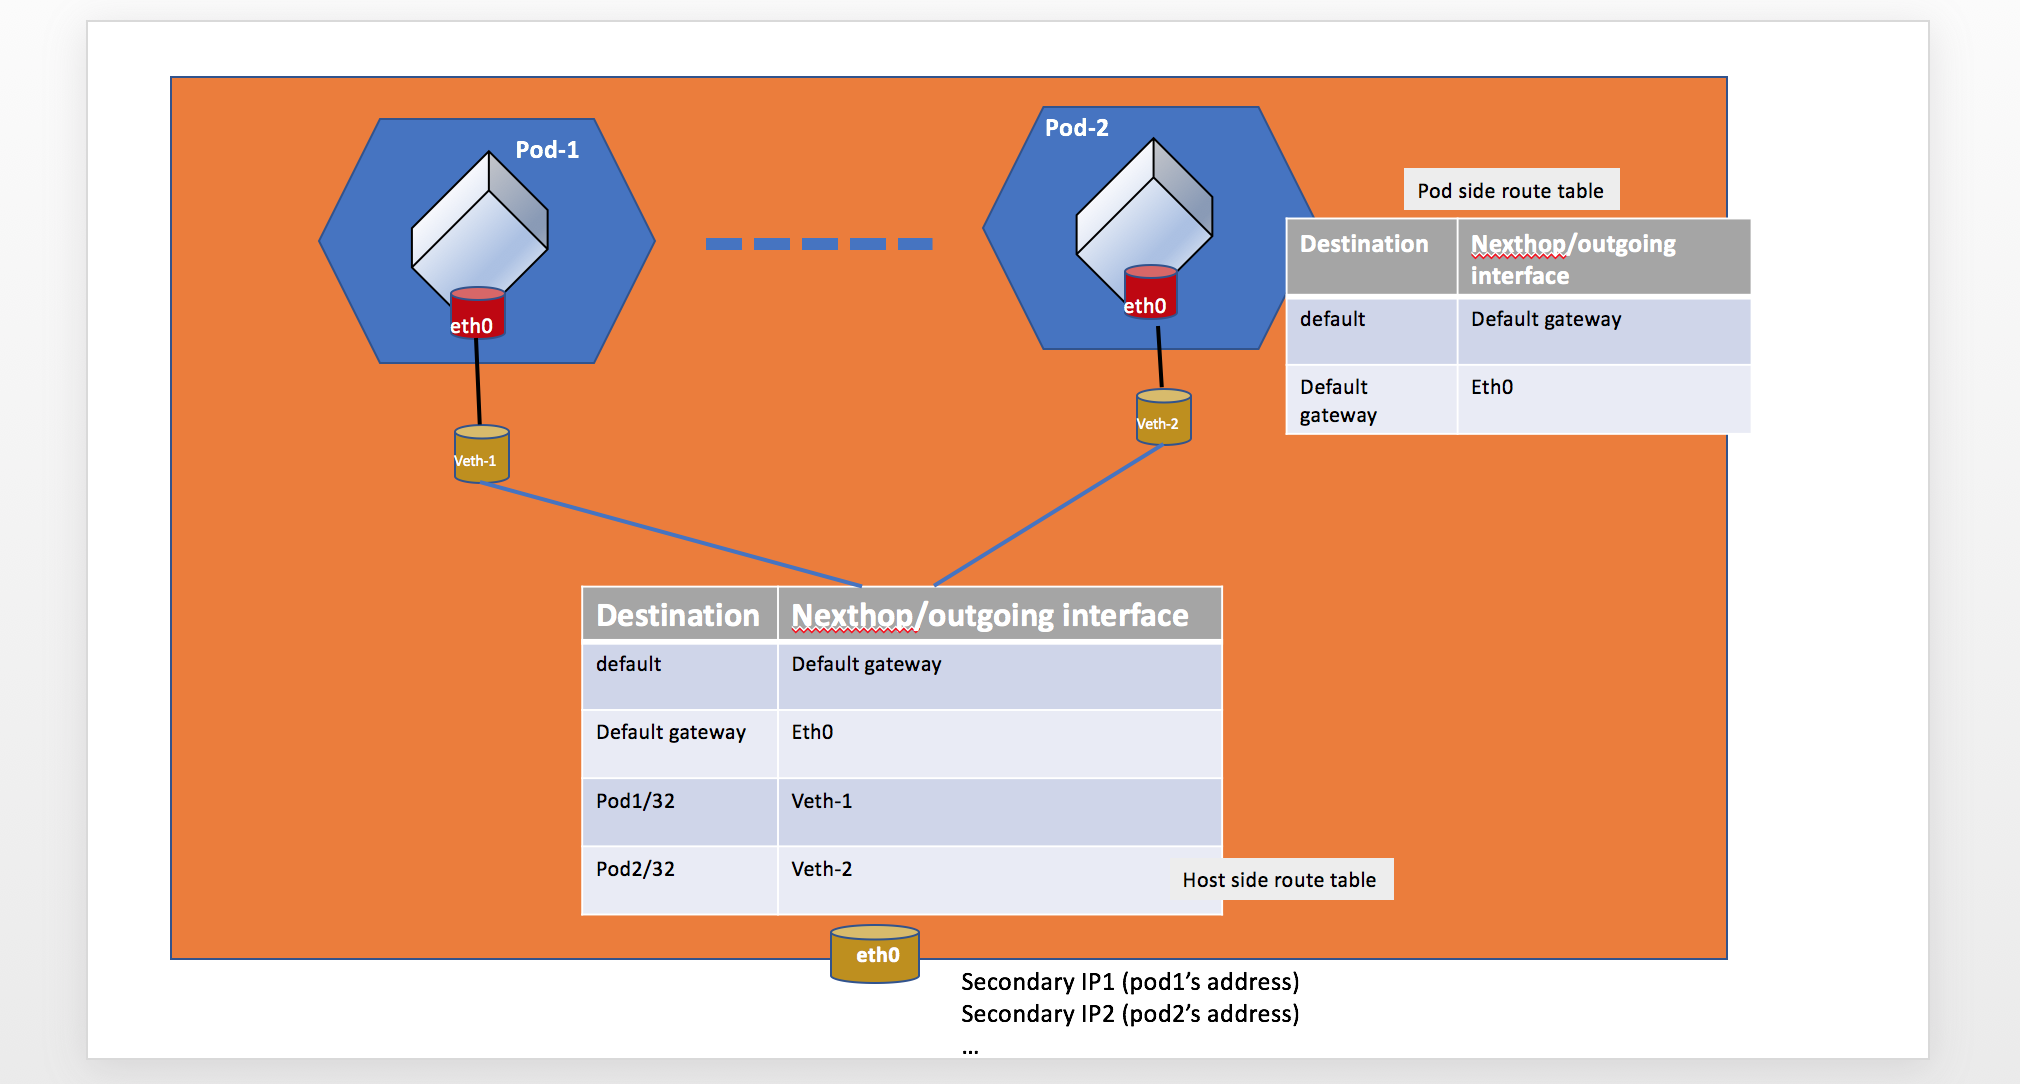Click host table Destination header
2020x1084 pixels.
(680, 614)
